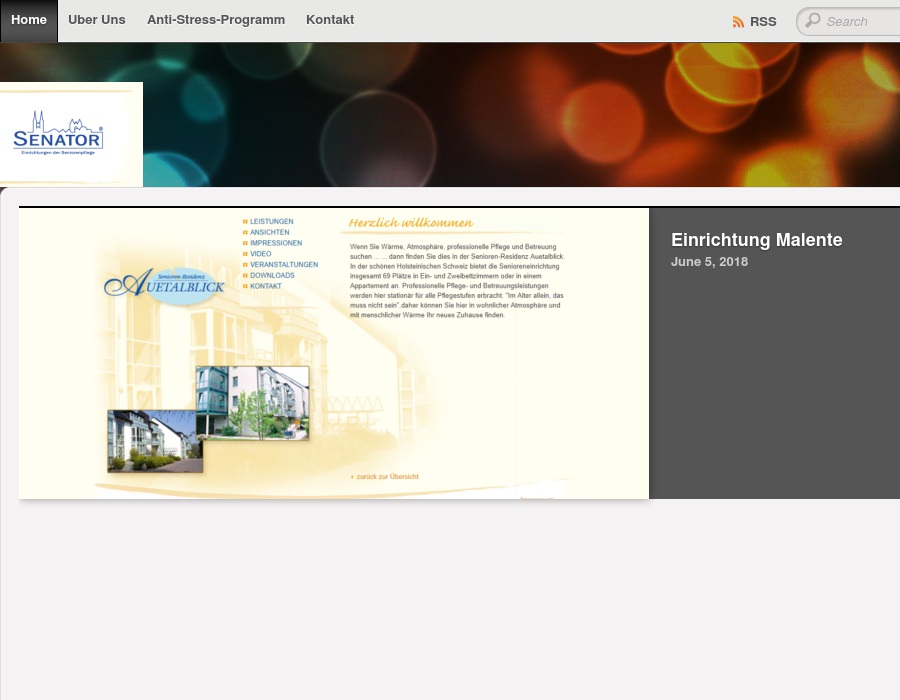Open Impressionen in the slide menu
This screenshot has width=900, height=700.
(276, 243)
